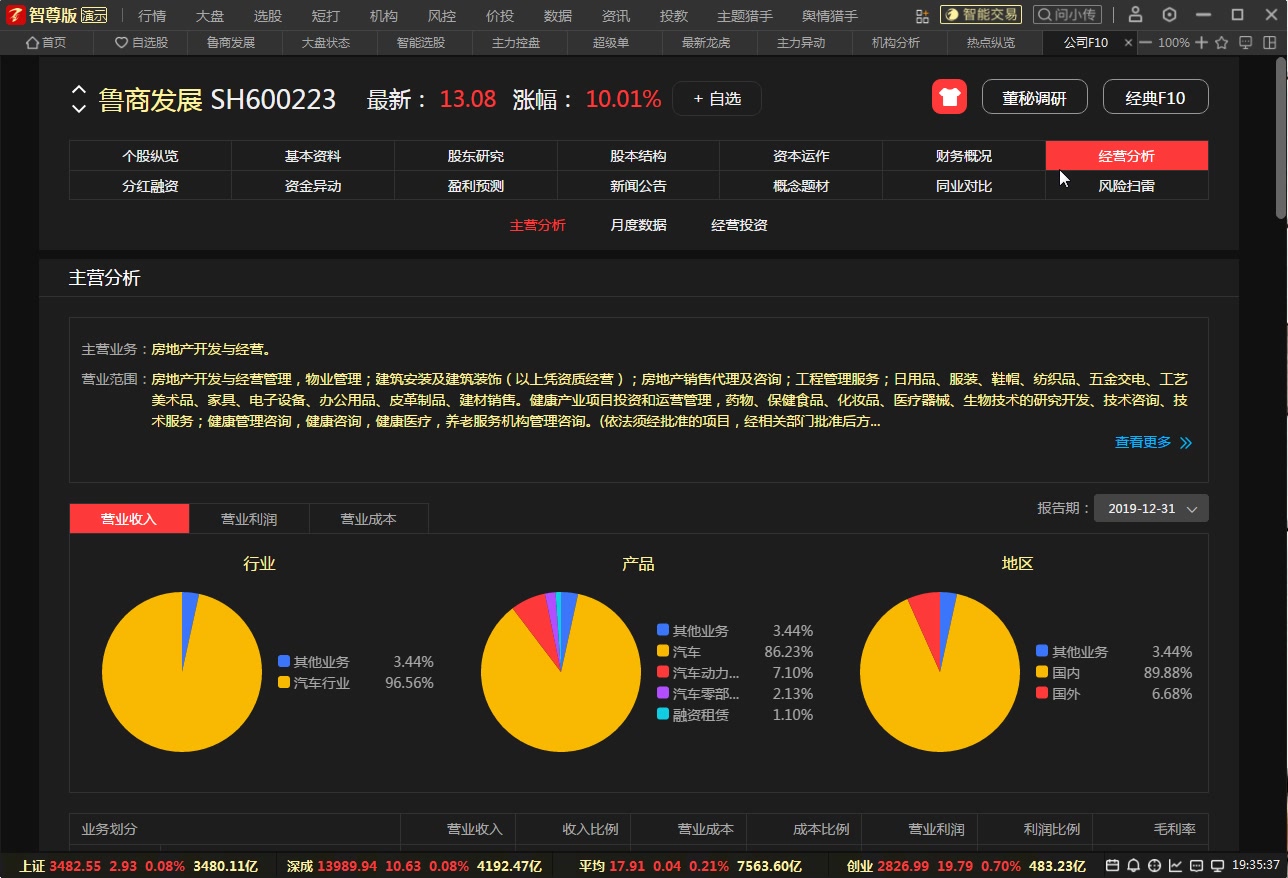Select 同业对比 section
Viewport: 1288px width, 878px height.
point(964,186)
